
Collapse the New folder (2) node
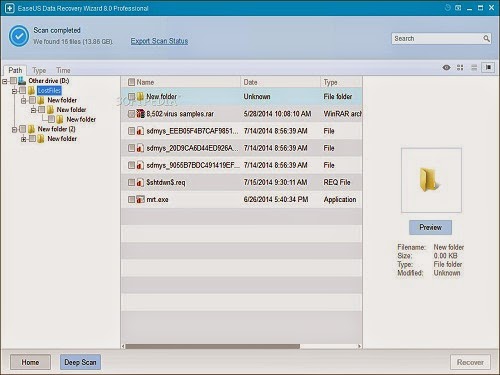click(14, 129)
